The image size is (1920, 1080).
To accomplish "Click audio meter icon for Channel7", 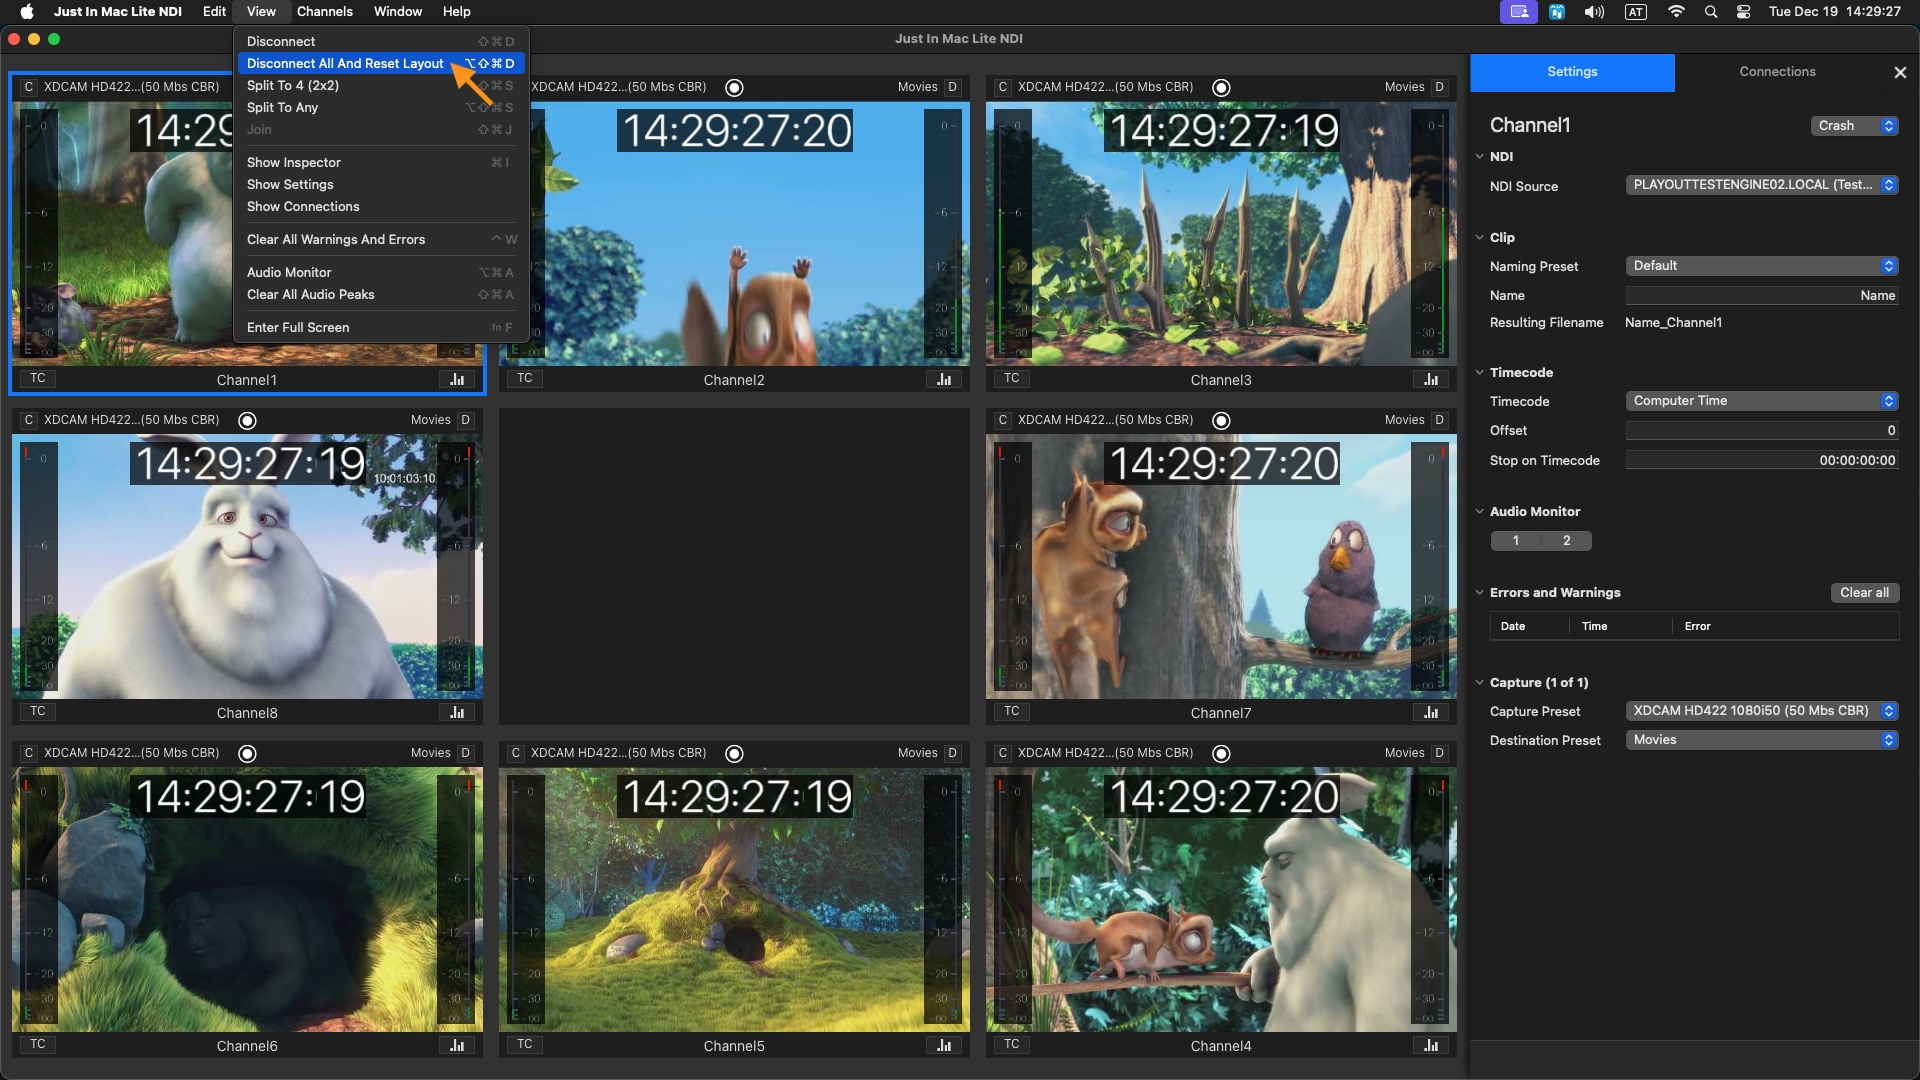I will pos(1431,712).
